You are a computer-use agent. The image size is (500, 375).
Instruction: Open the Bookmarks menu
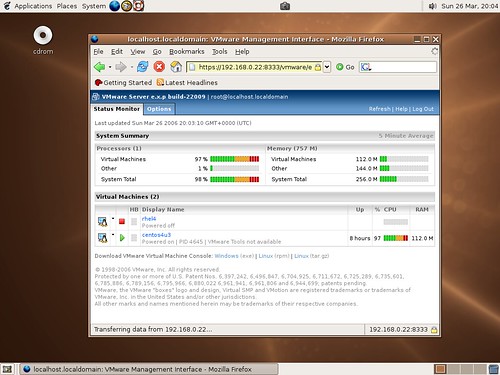[187, 52]
